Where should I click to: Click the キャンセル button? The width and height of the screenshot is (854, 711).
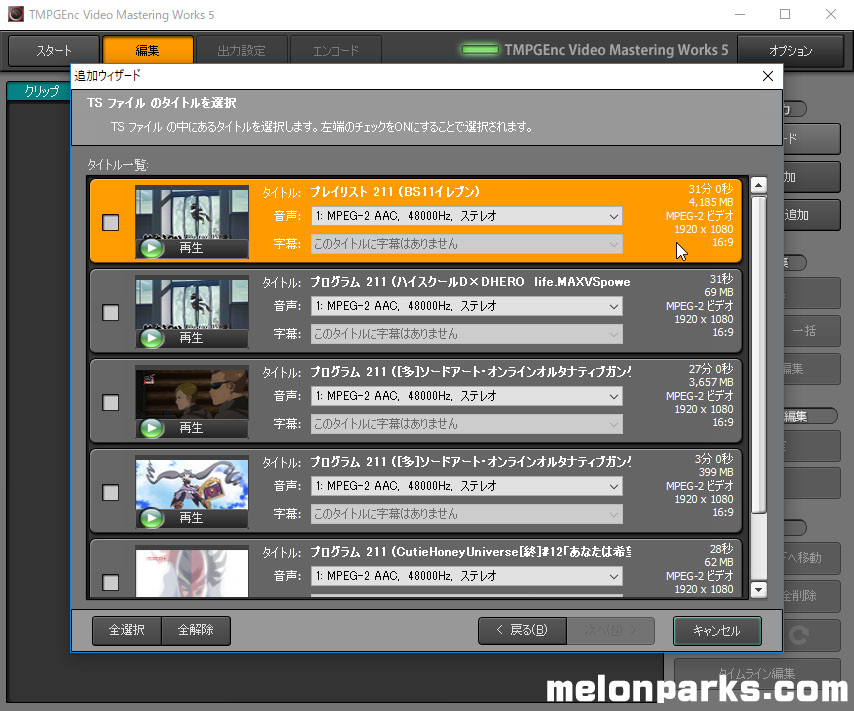[717, 631]
